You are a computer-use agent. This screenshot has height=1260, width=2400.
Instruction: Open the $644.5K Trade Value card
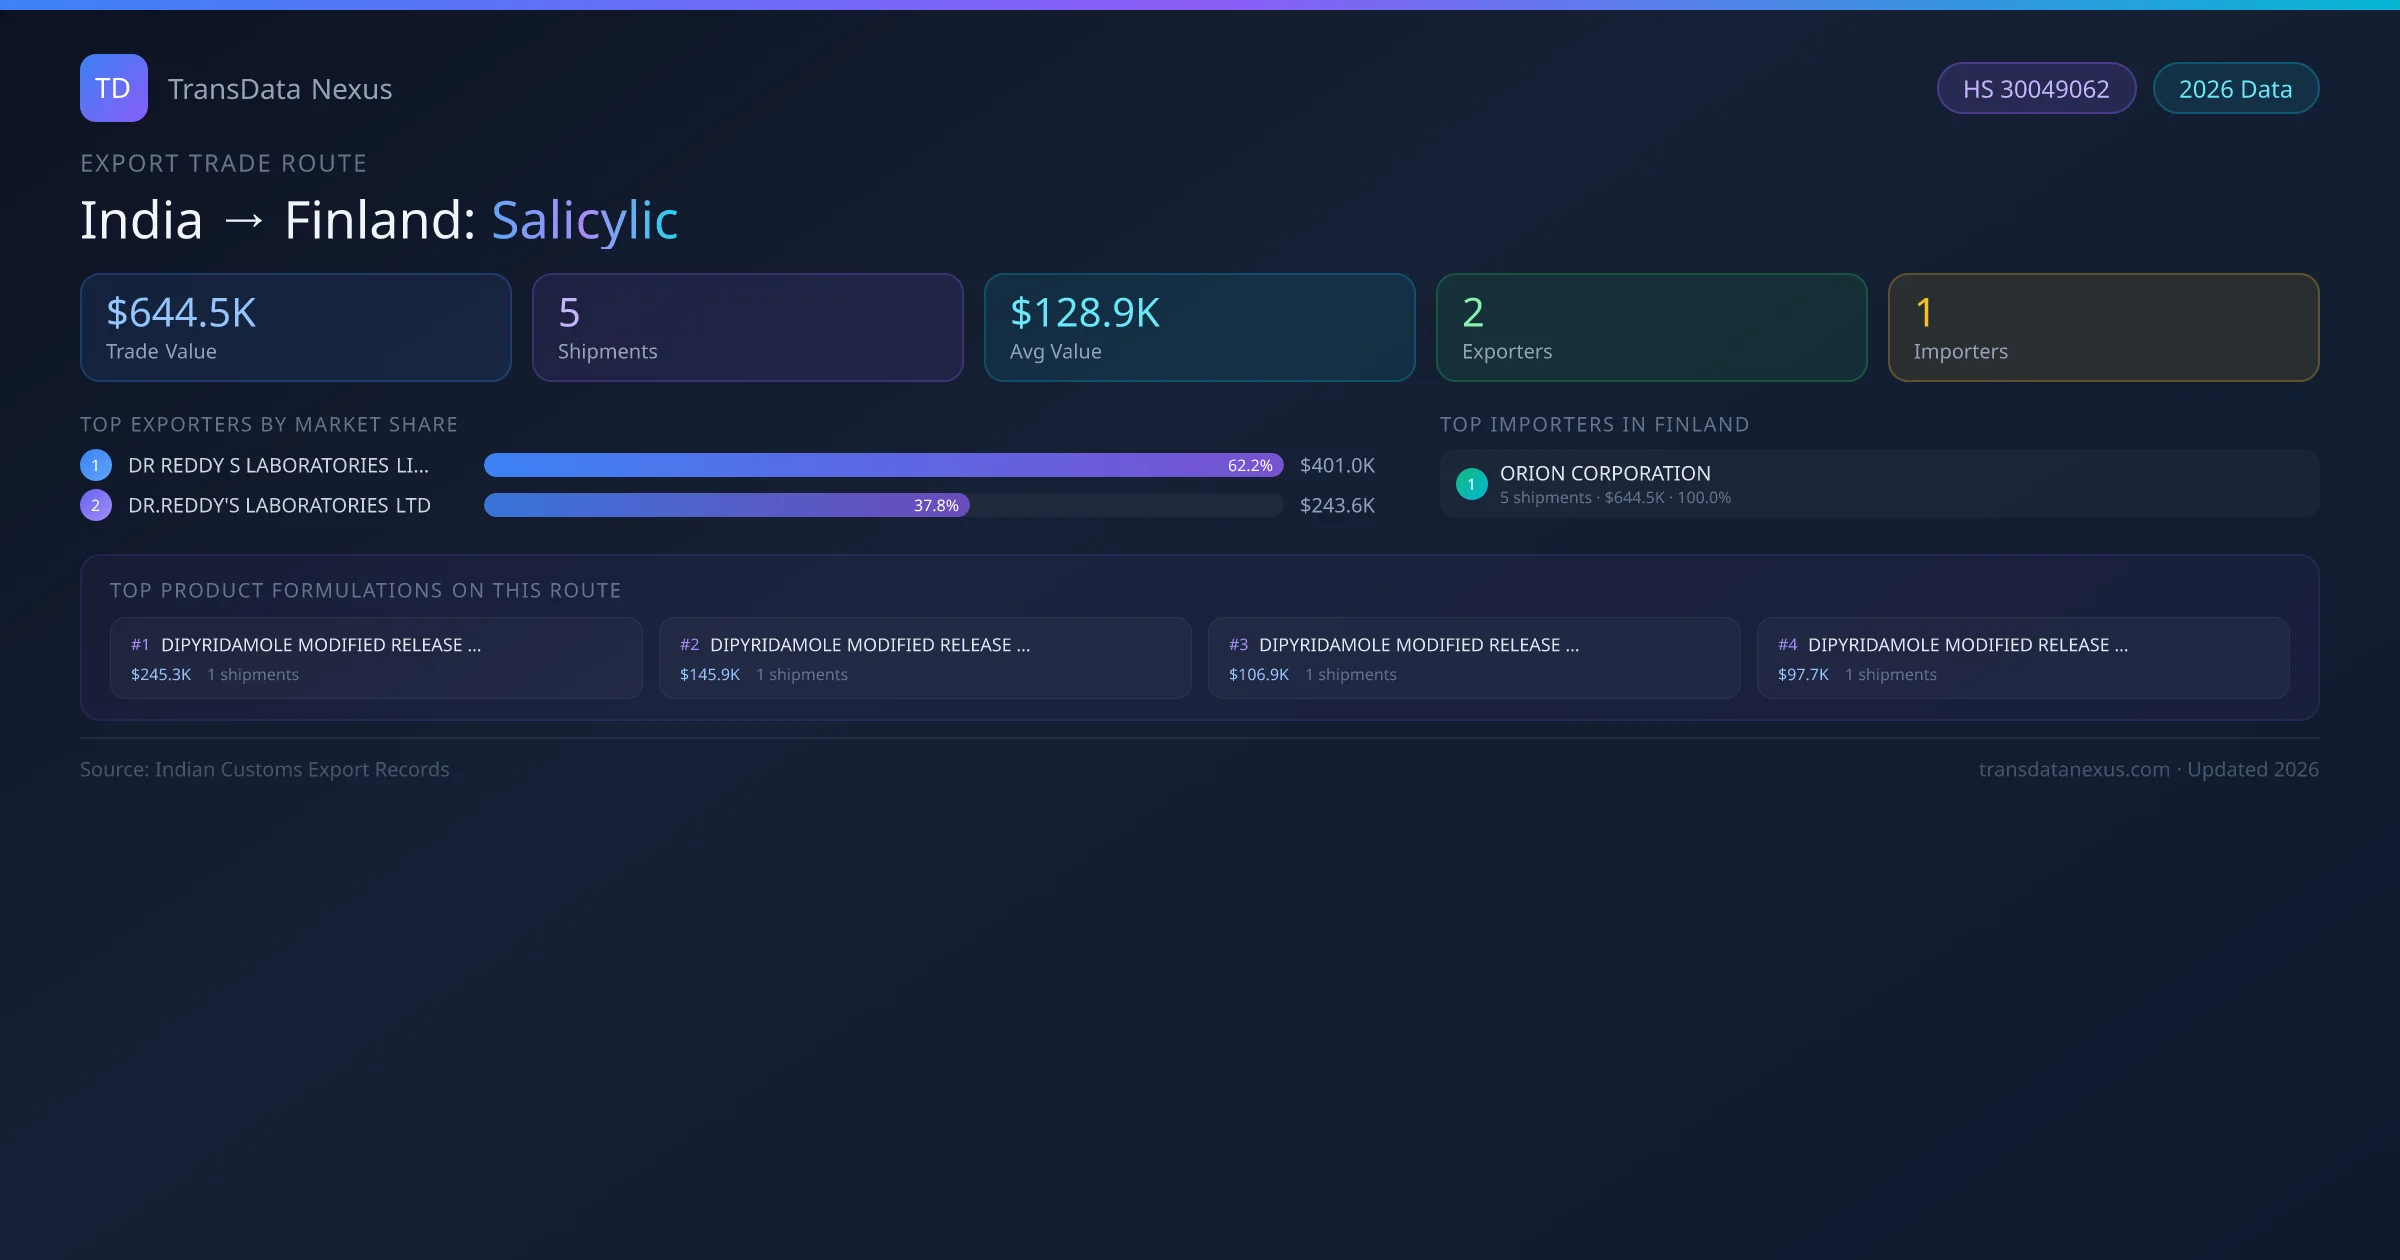point(295,328)
